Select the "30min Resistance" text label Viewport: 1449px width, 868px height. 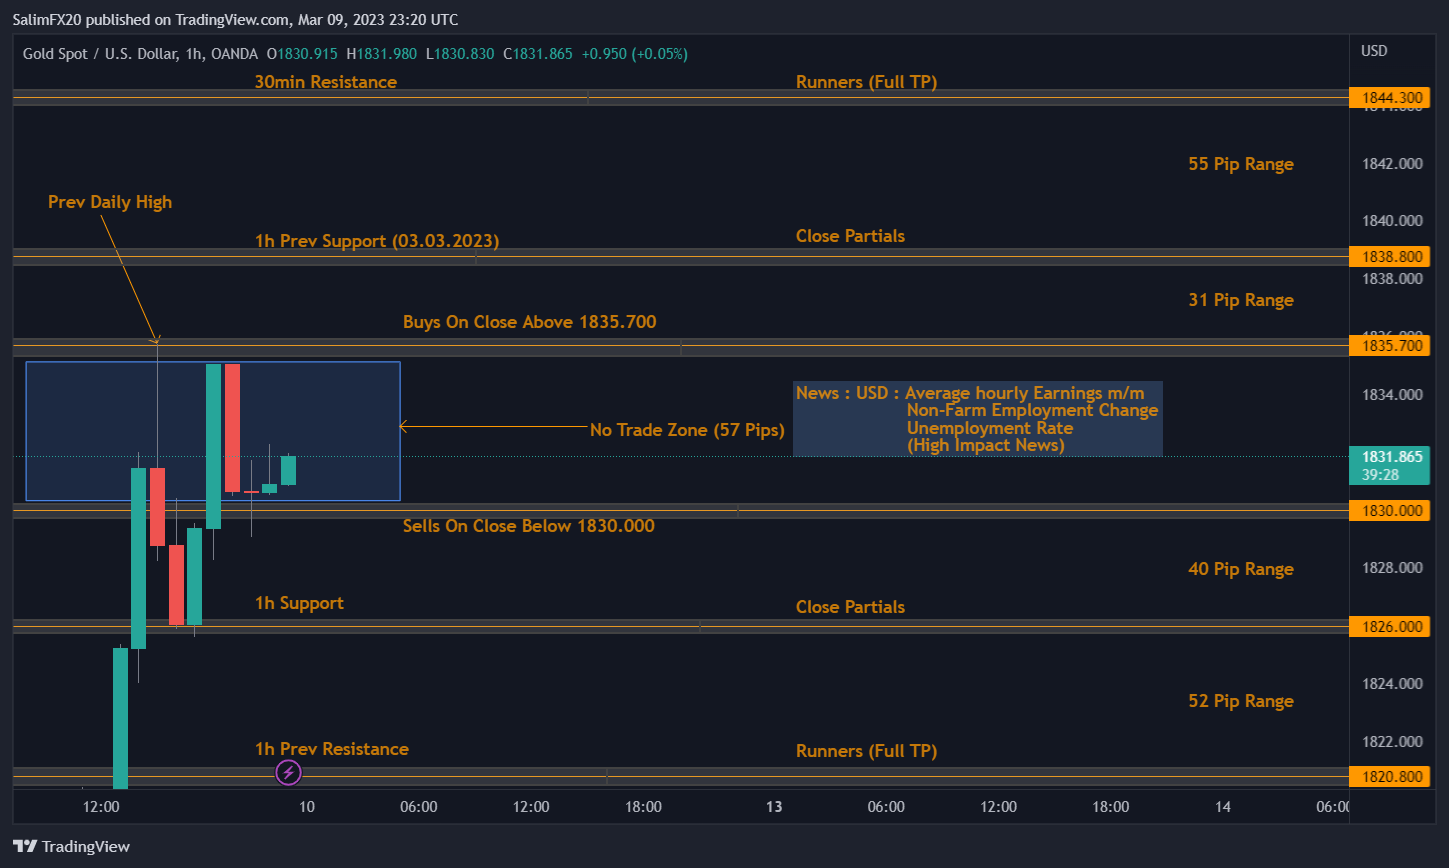[x=325, y=82]
